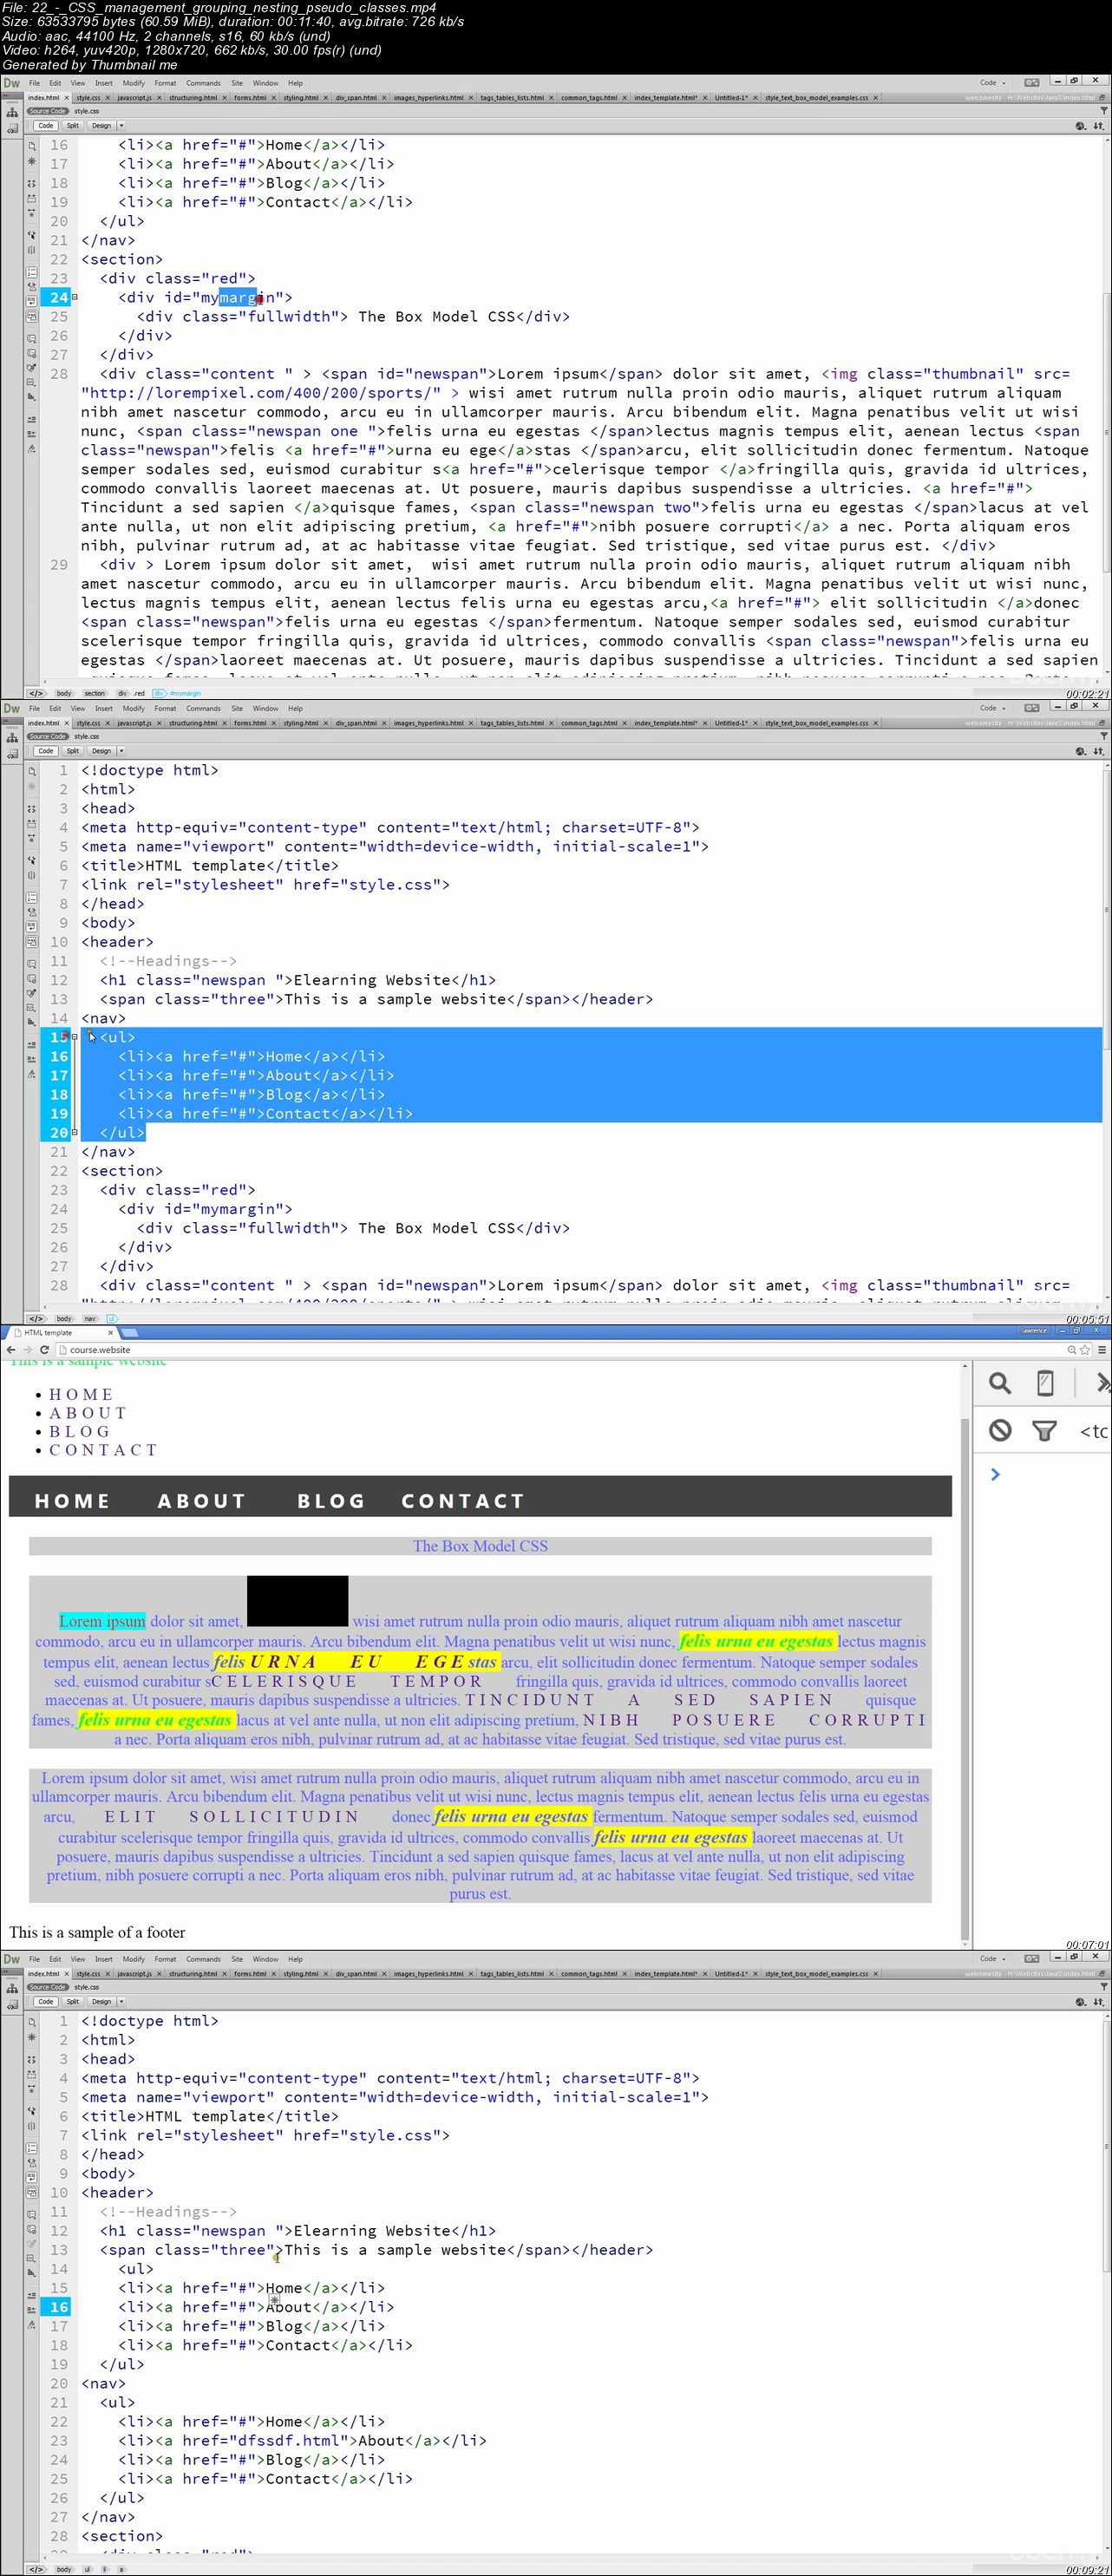Toggle the console filter funnel icon
Viewport: 1112px width, 2576px height.
coord(1044,1431)
